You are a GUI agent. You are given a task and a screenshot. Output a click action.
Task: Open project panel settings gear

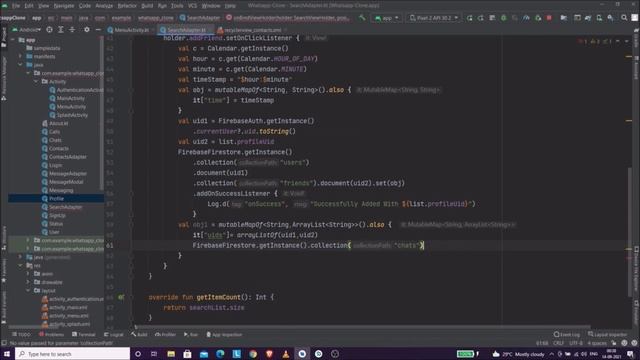[x=87, y=30]
